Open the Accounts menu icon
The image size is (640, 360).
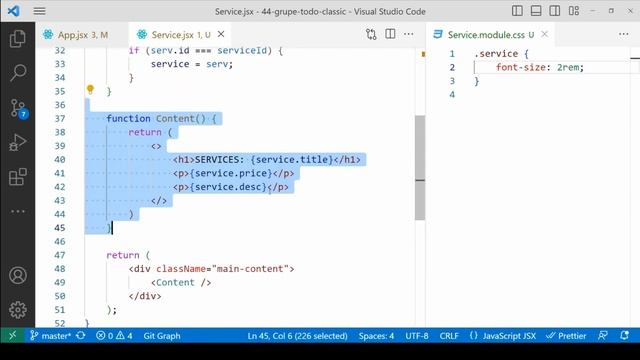(18, 276)
